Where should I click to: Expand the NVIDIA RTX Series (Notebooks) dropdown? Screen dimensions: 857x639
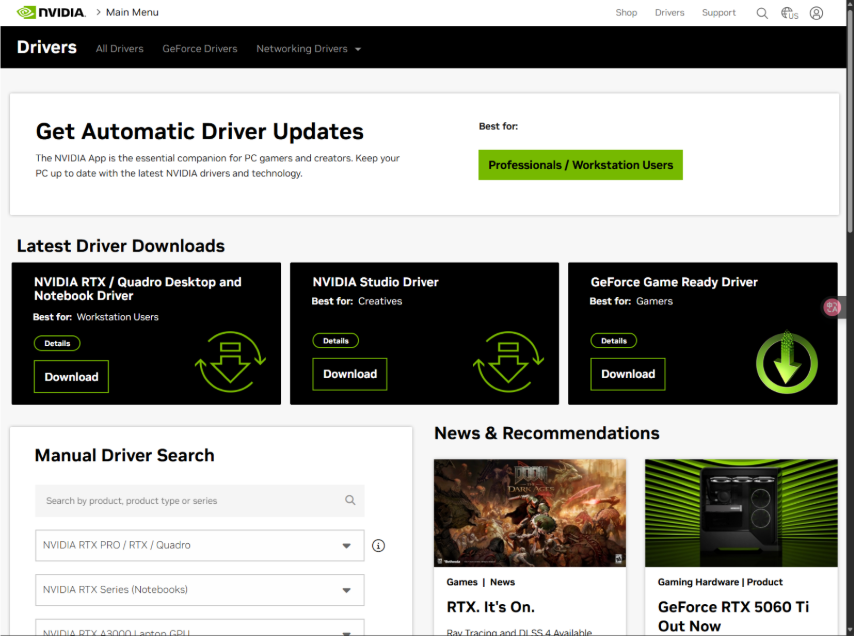[199, 590]
